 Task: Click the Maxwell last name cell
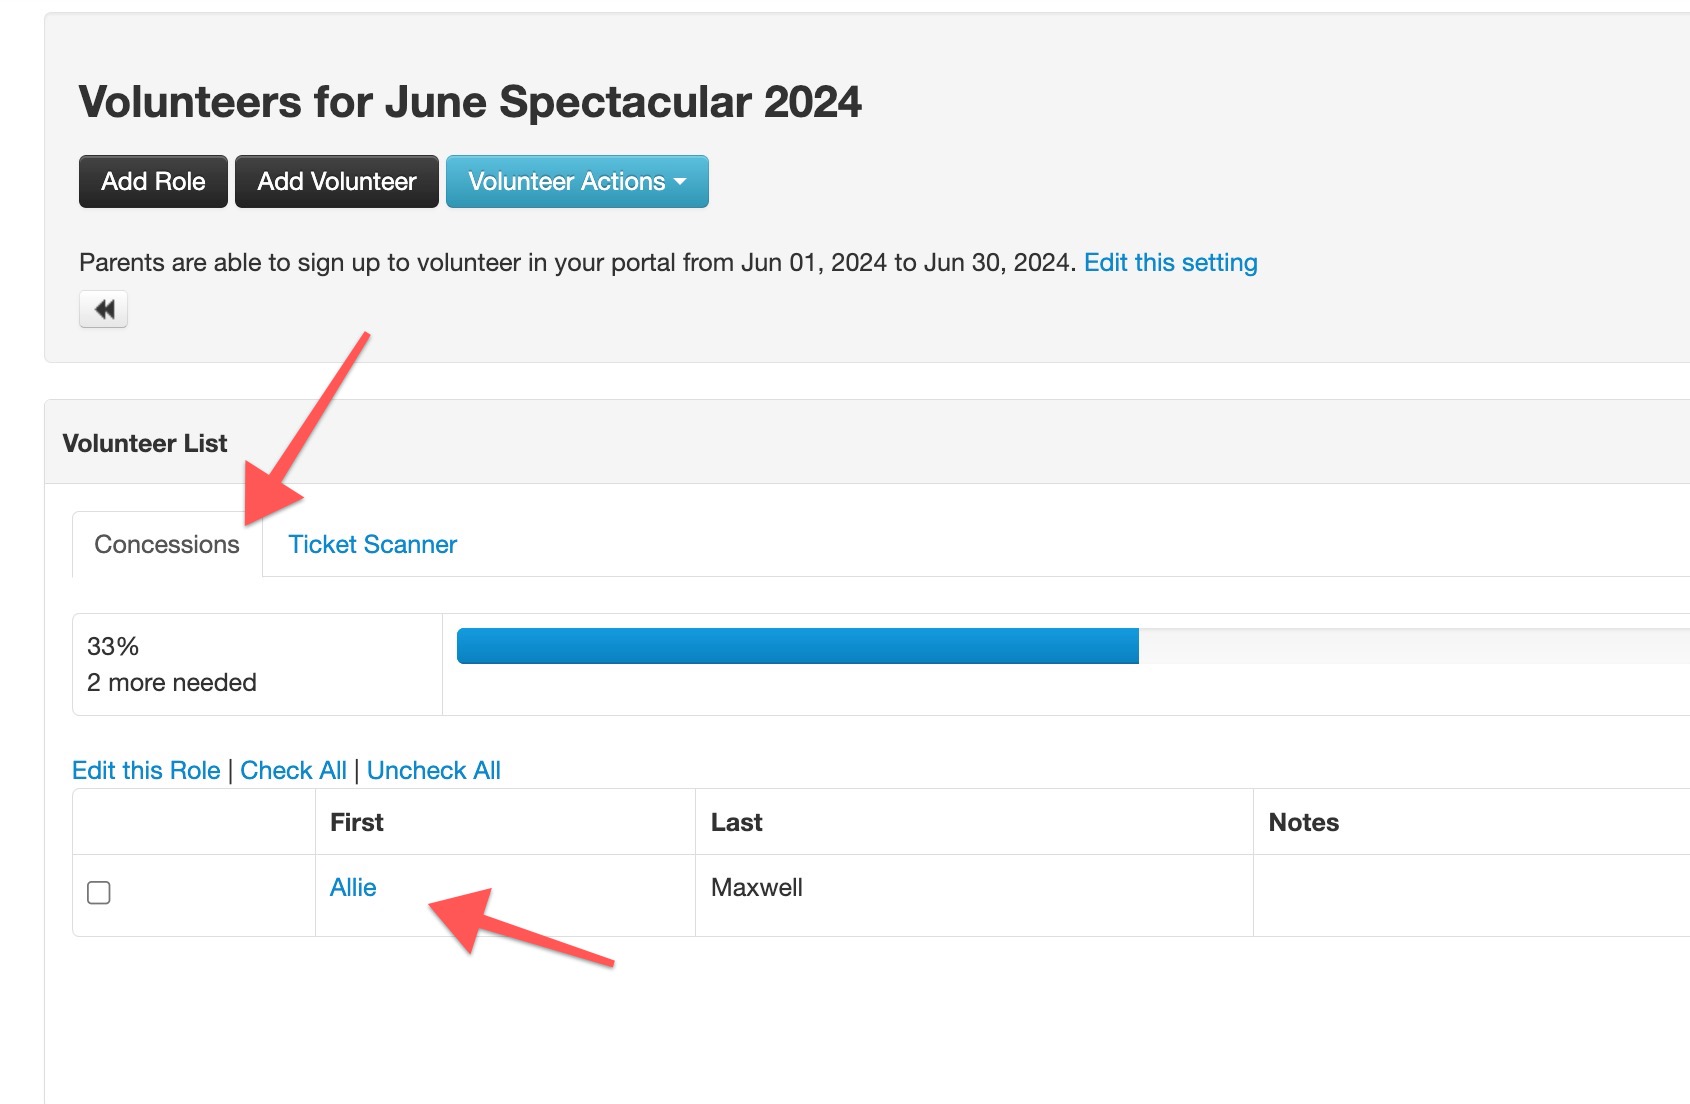coord(757,887)
